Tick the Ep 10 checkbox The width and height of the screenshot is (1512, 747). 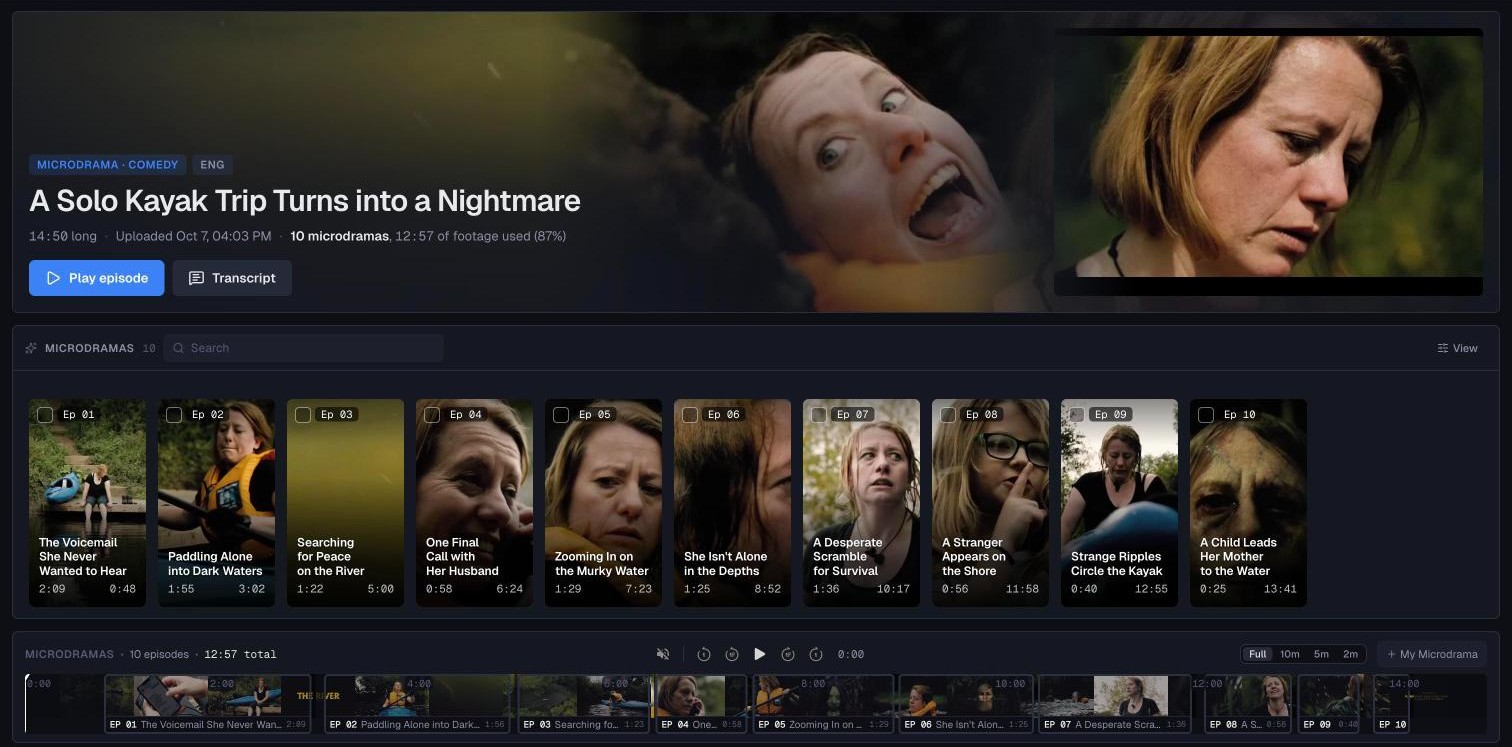(x=1206, y=414)
